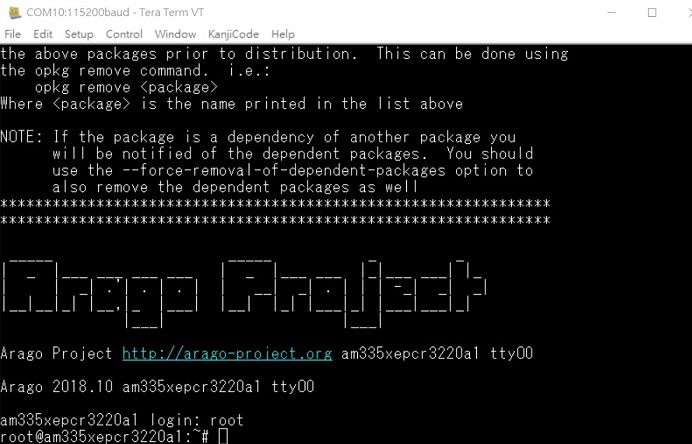Open the Edit menu
Screen dimensions: 692x444
[43, 34]
